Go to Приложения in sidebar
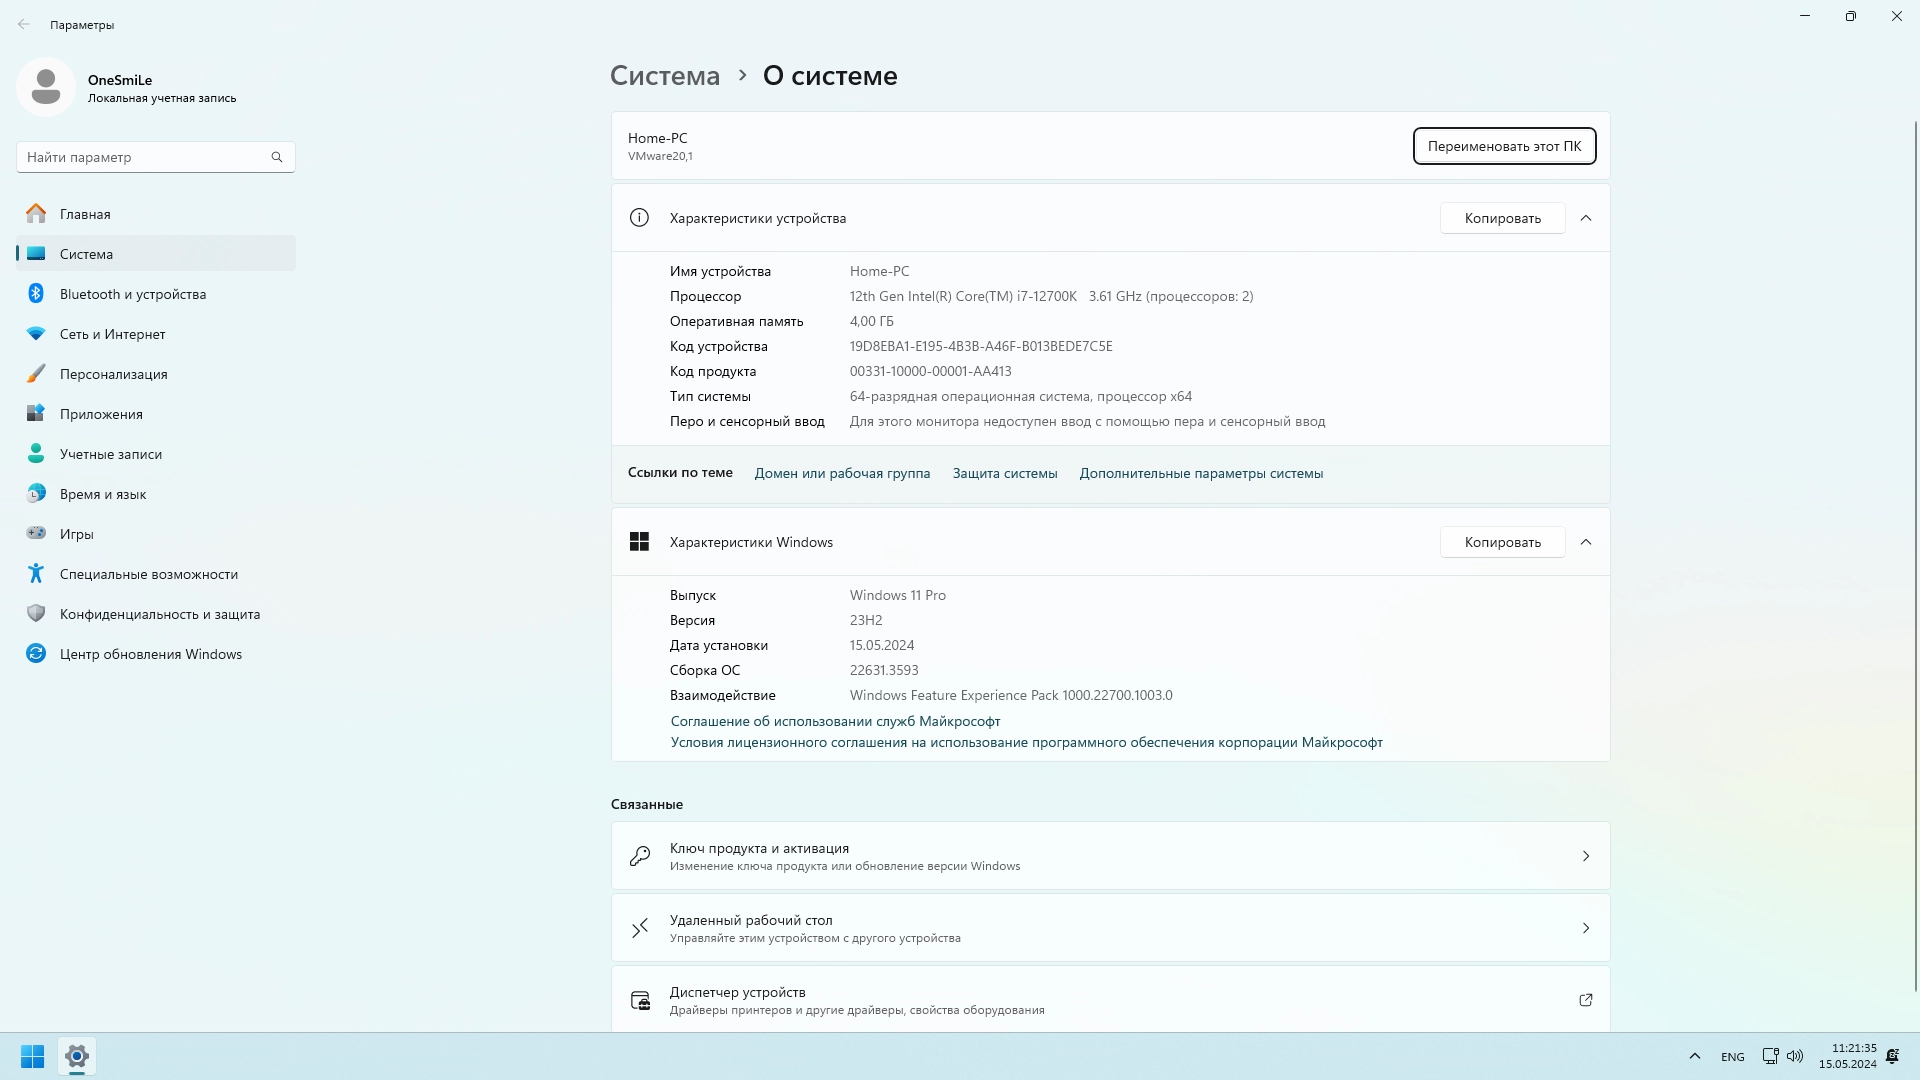 [x=101, y=414]
